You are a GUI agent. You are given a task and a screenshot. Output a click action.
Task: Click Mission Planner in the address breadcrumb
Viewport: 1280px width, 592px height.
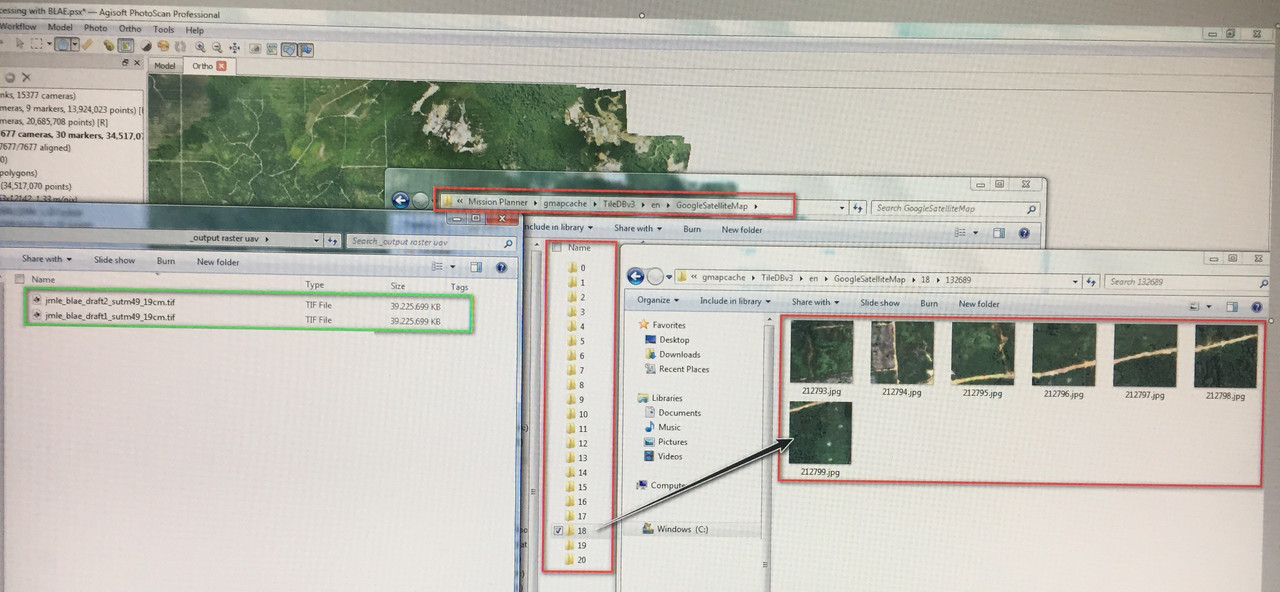click(498, 203)
